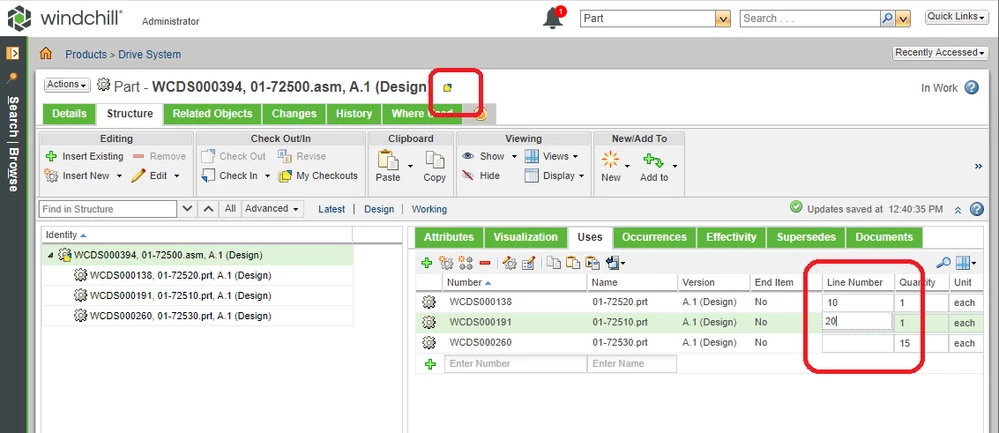Expand the ribbon overflow double chevron
999x433 pixels.
pyautogui.click(x=978, y=166)
